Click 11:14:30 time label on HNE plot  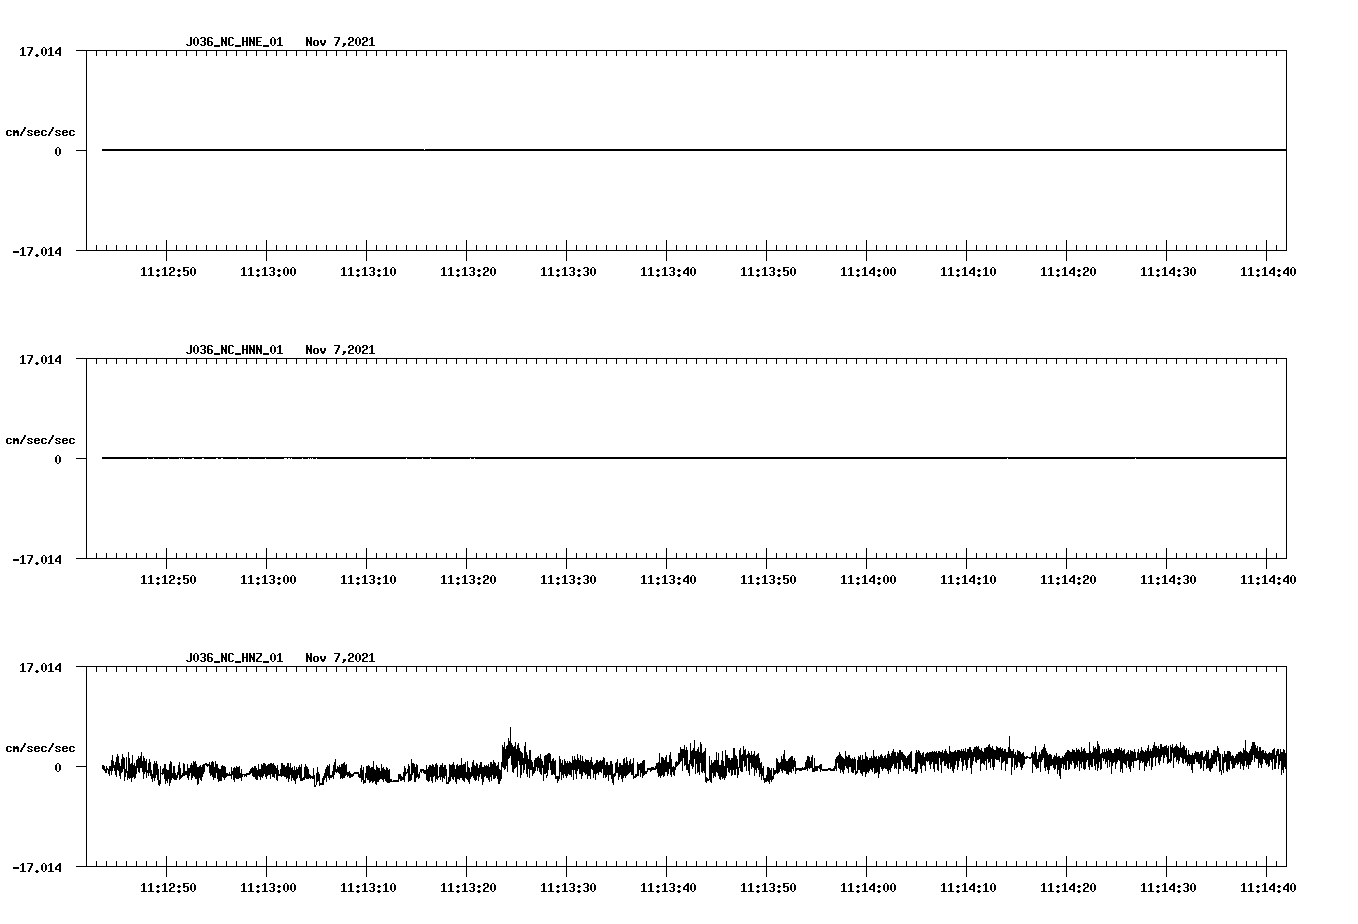pyautogui.click(x=1168, y=272)
